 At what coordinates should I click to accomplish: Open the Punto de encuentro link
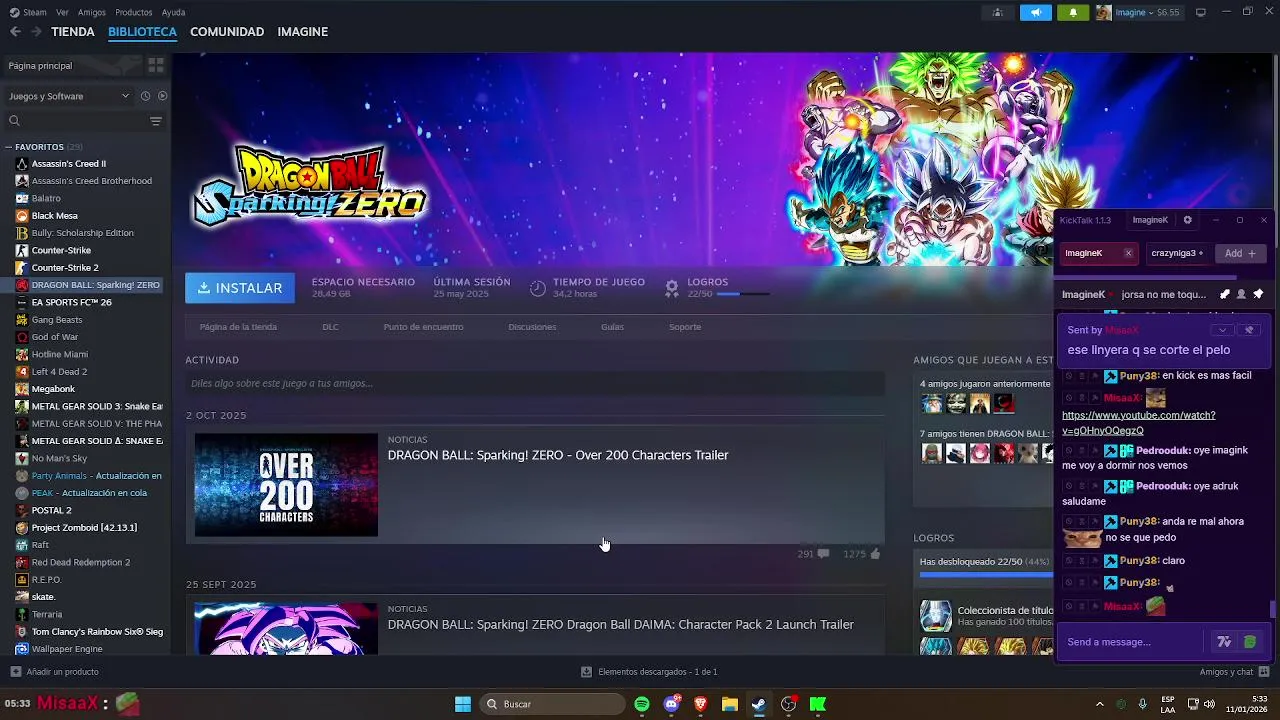coord(423,327)
